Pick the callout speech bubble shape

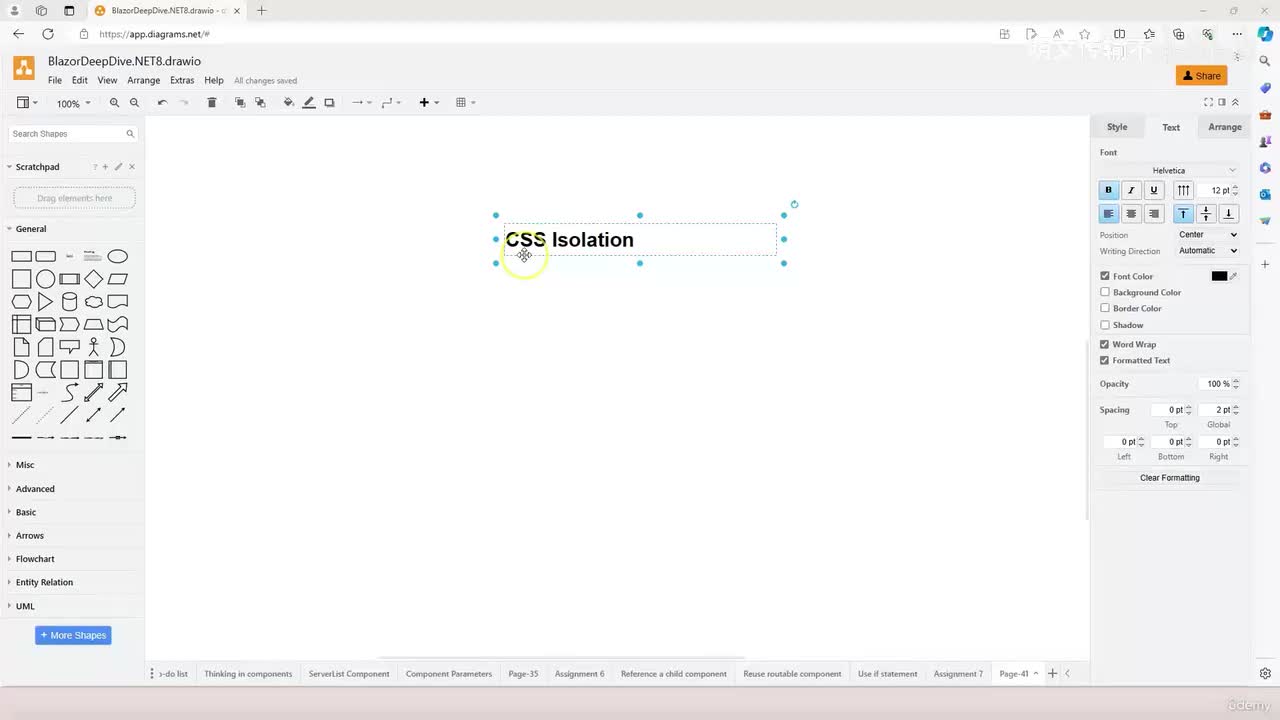point(69,347)
